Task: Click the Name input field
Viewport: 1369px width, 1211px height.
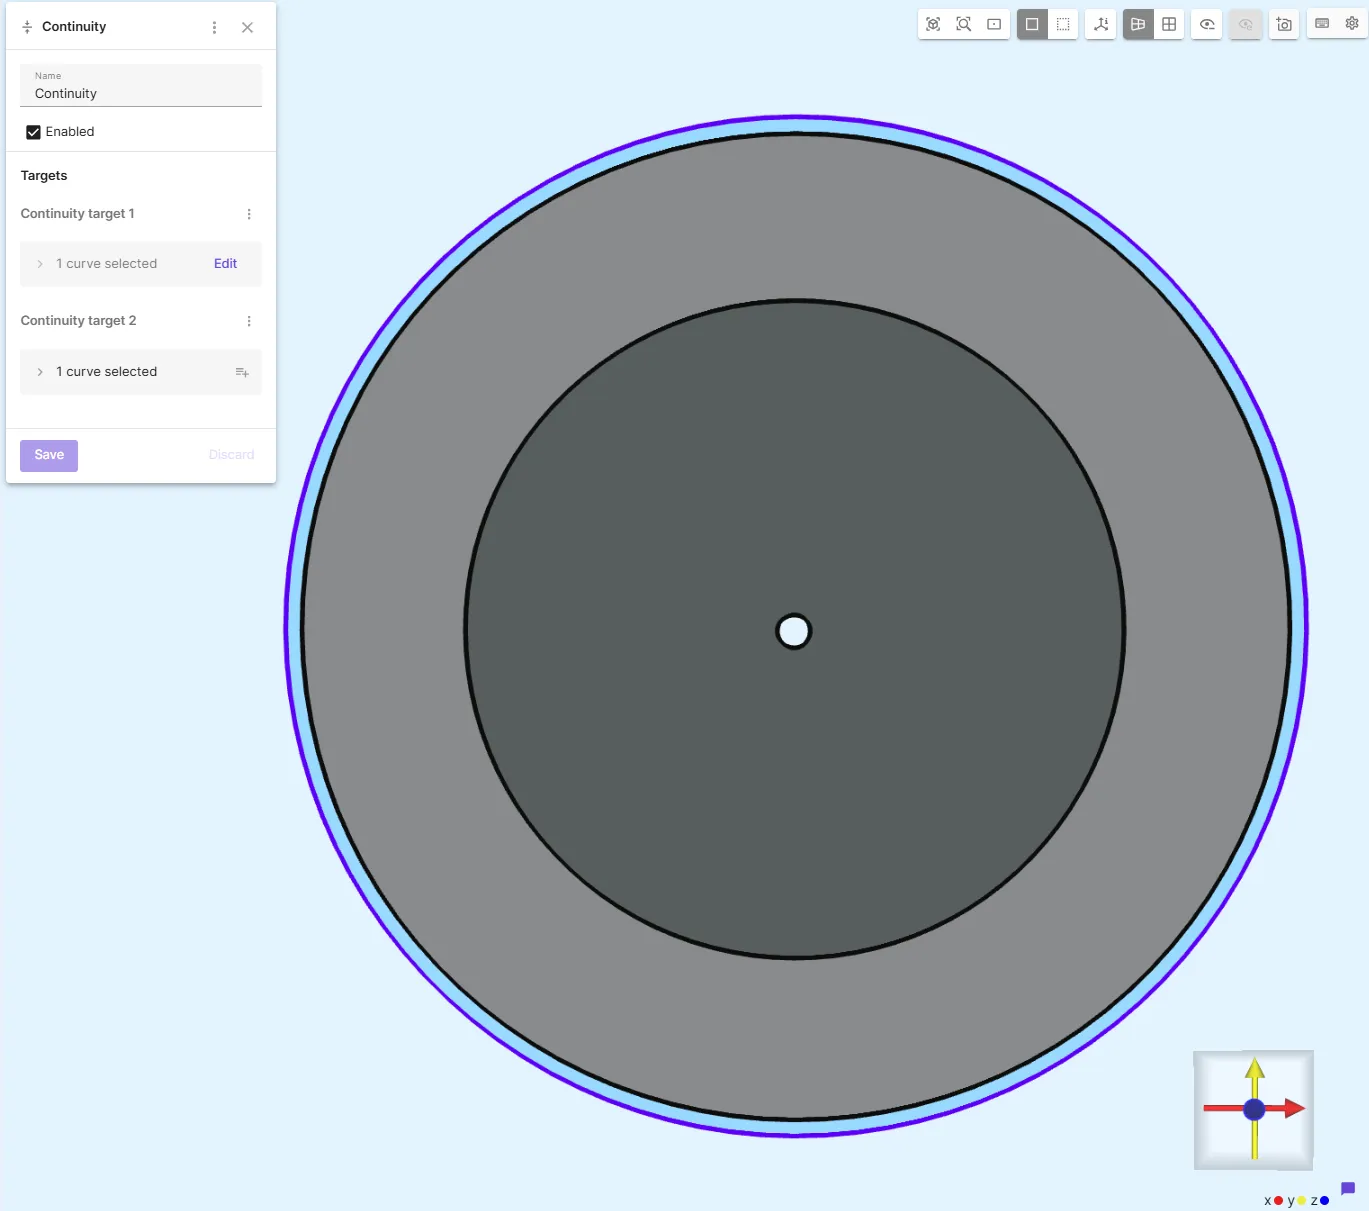Action: click(x=141, y=86)
